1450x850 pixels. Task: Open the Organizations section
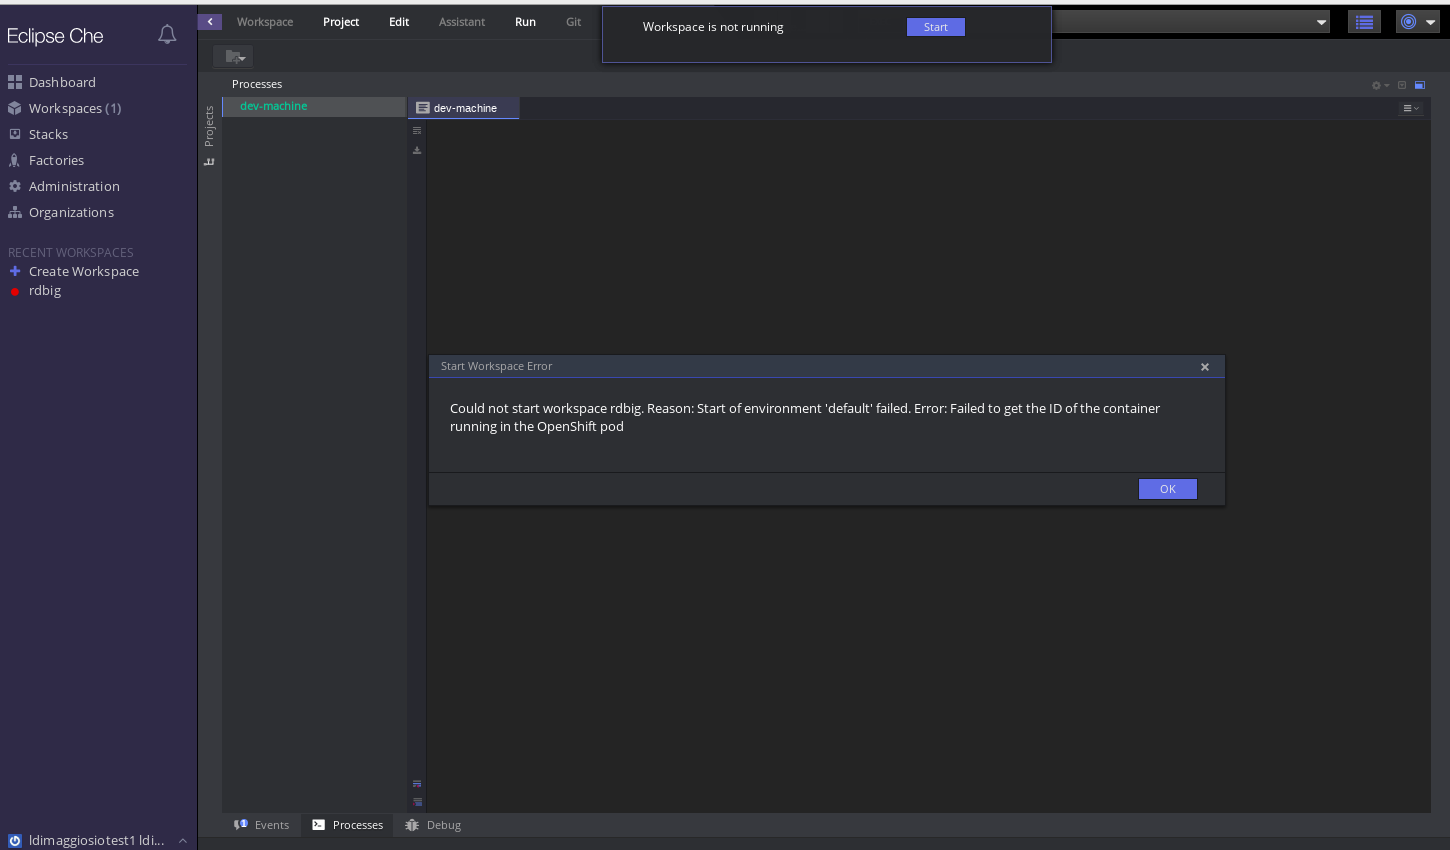pos(70,212)
